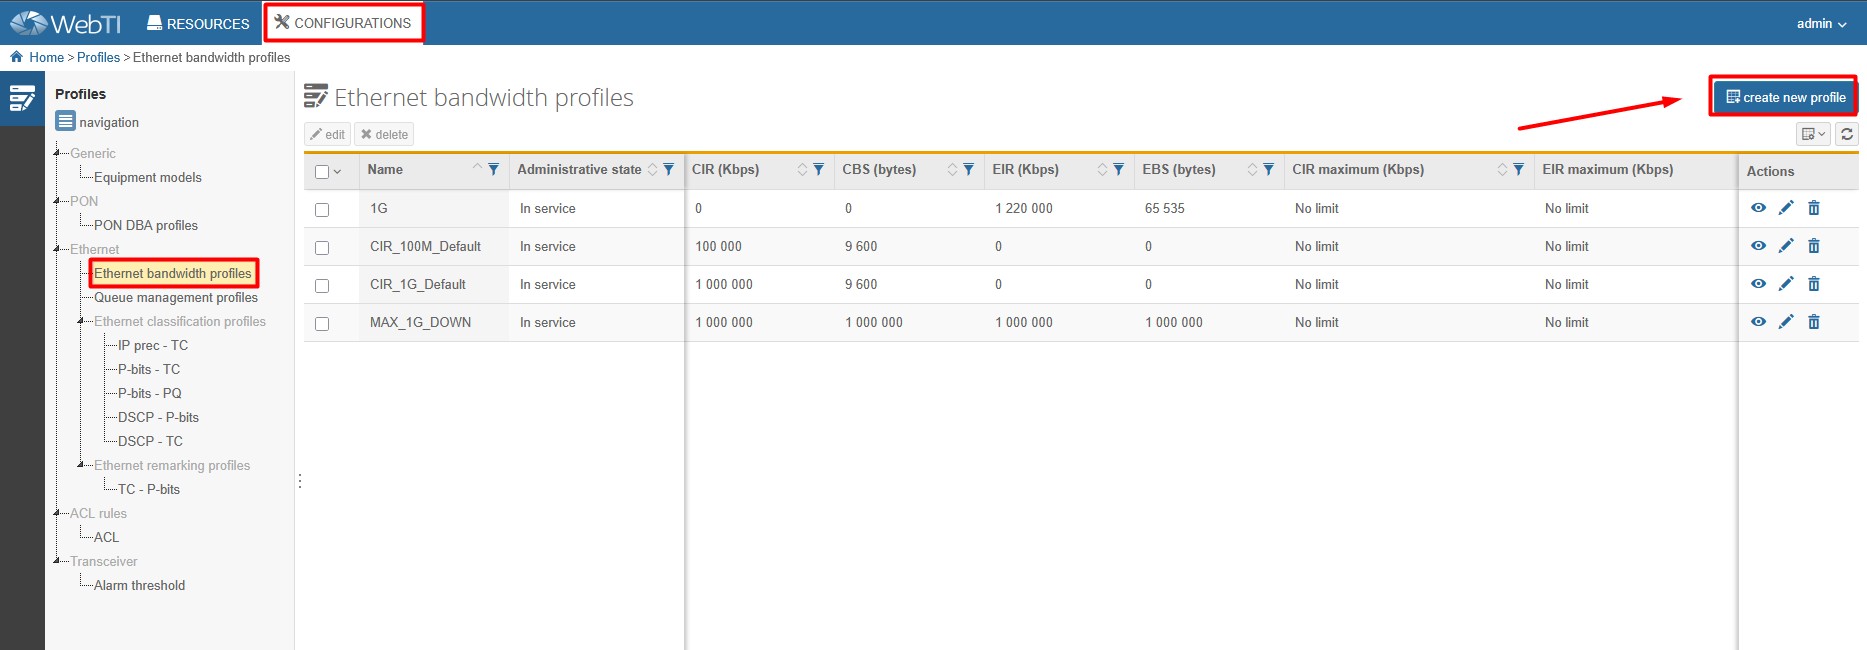Click the create new profile button
Screen dimensions: 1867x650
click(x=1784, y=97)
